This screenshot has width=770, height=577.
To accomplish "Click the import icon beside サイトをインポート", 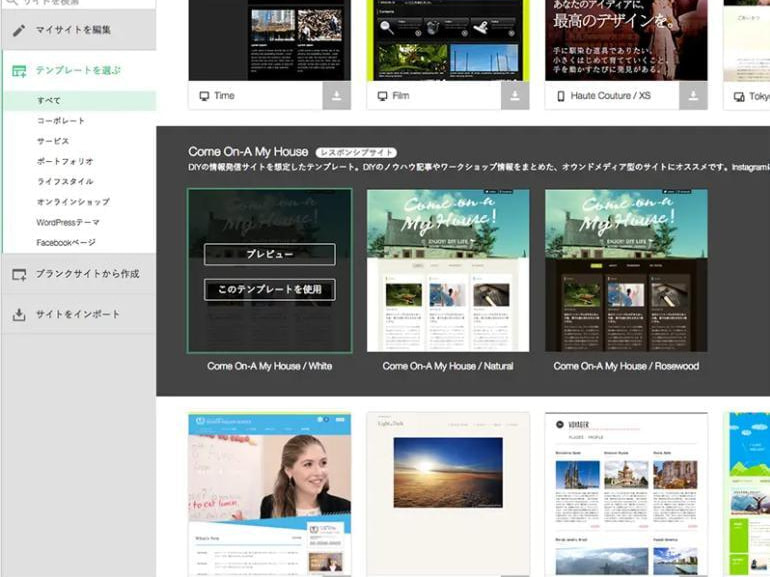I will click(19, 314).
